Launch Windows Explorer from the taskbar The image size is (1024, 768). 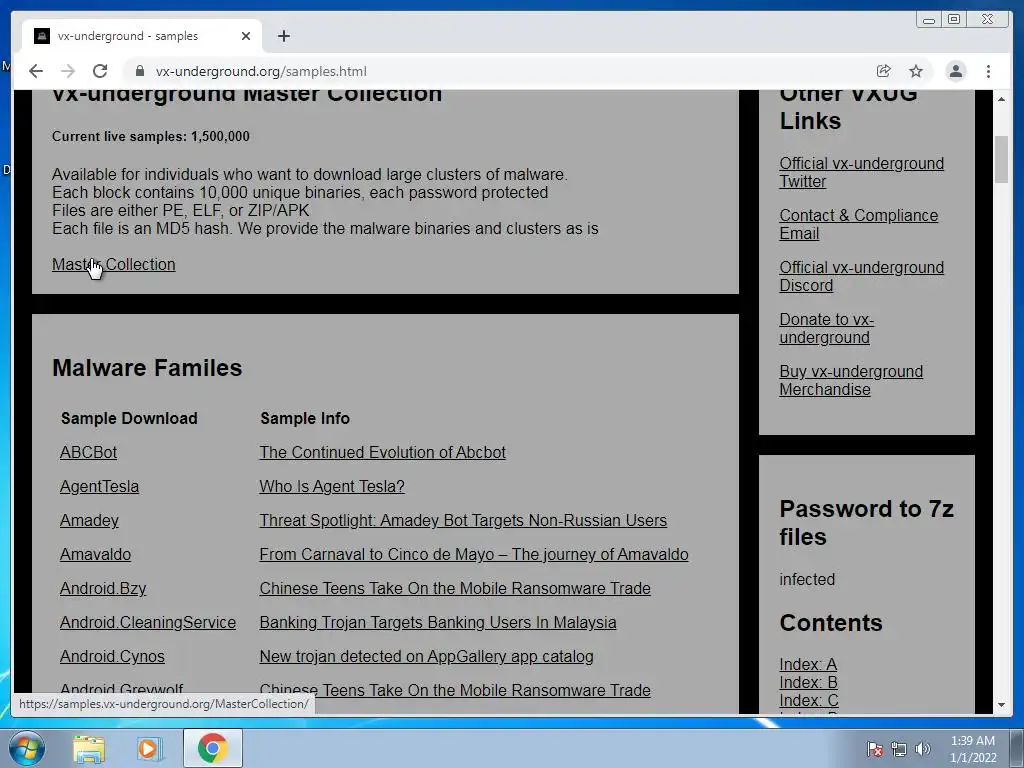89,748
